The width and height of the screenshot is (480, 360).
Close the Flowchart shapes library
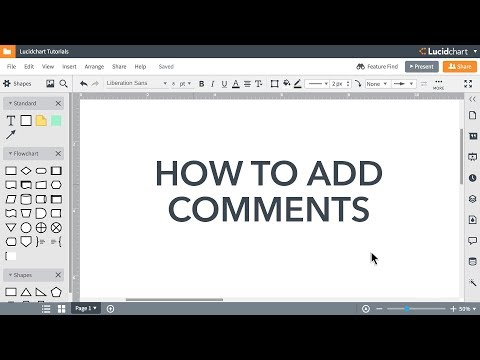(58, 153)
